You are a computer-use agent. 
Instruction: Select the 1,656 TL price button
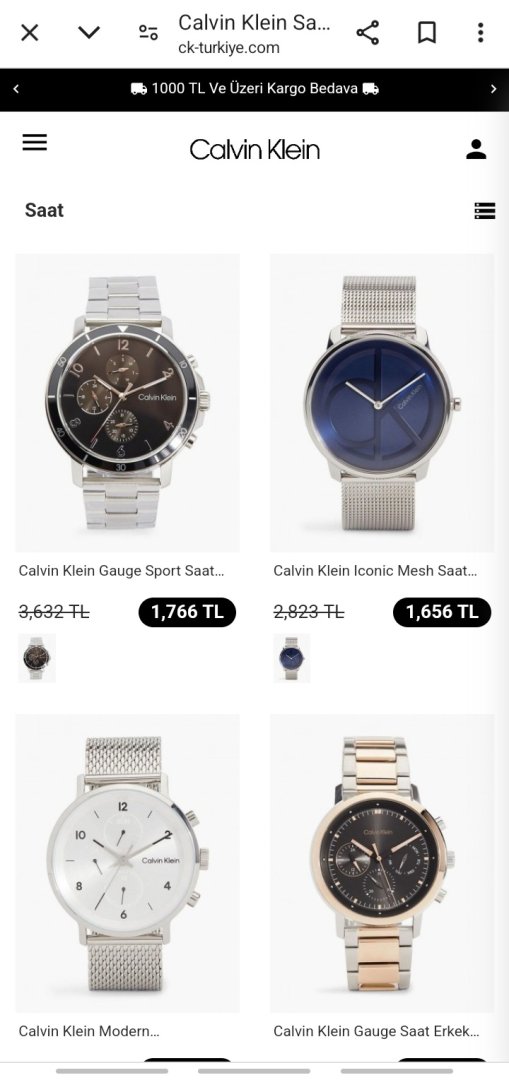tap(442, 612)
